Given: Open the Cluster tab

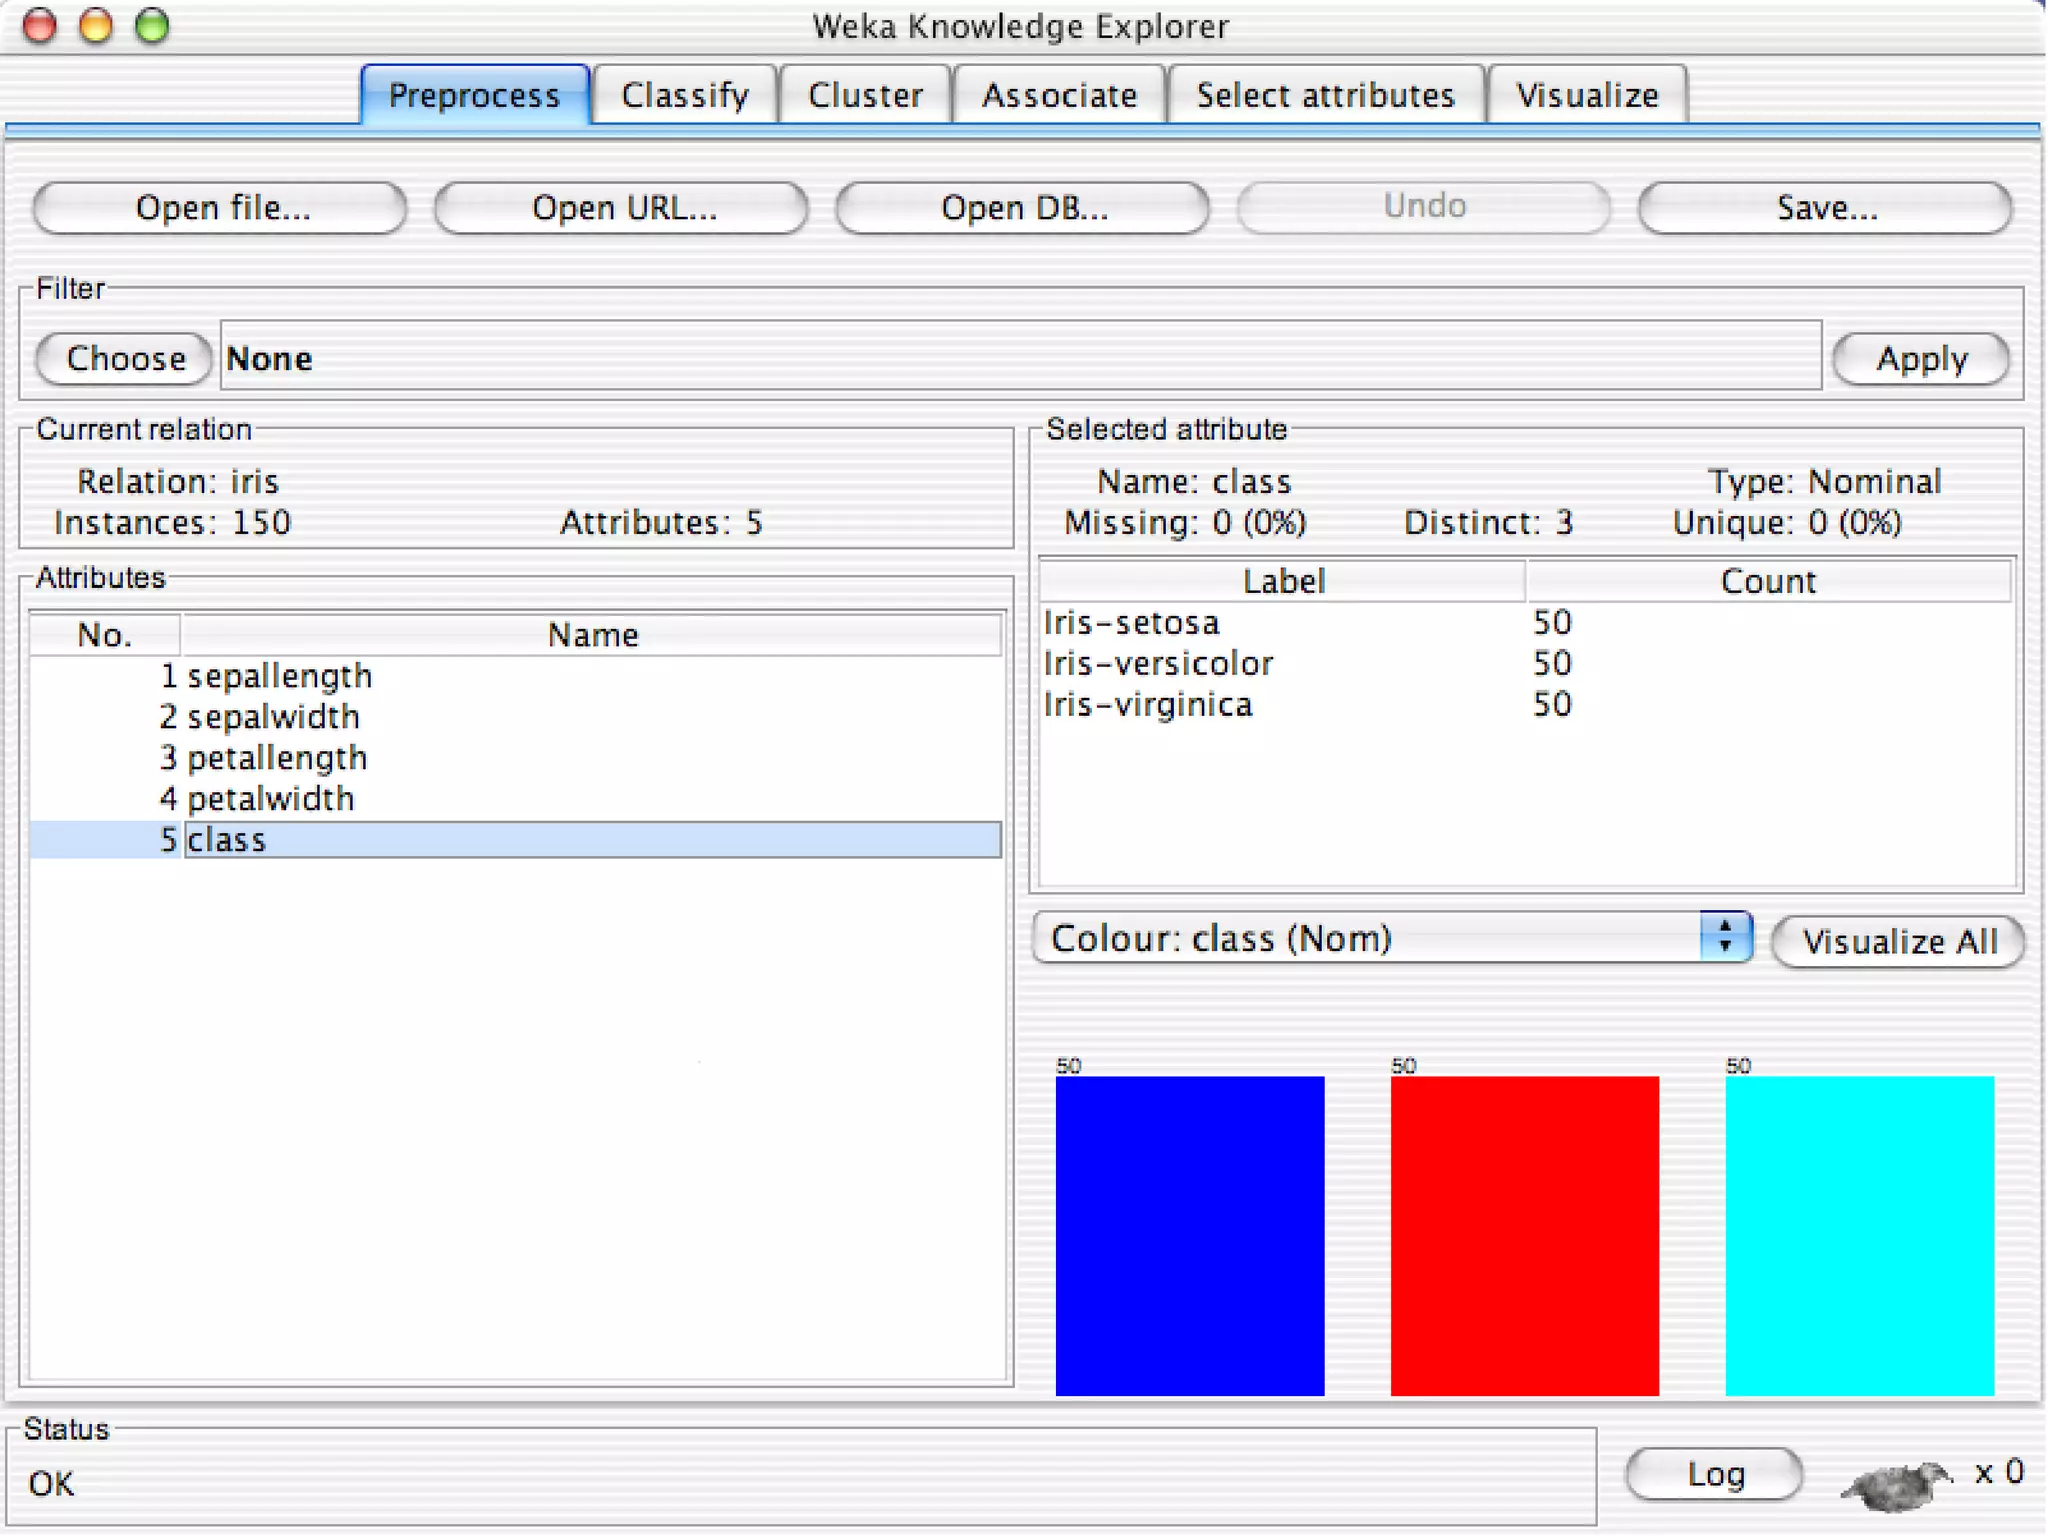Looking at the screenshot, I should (x=865, y=95).
